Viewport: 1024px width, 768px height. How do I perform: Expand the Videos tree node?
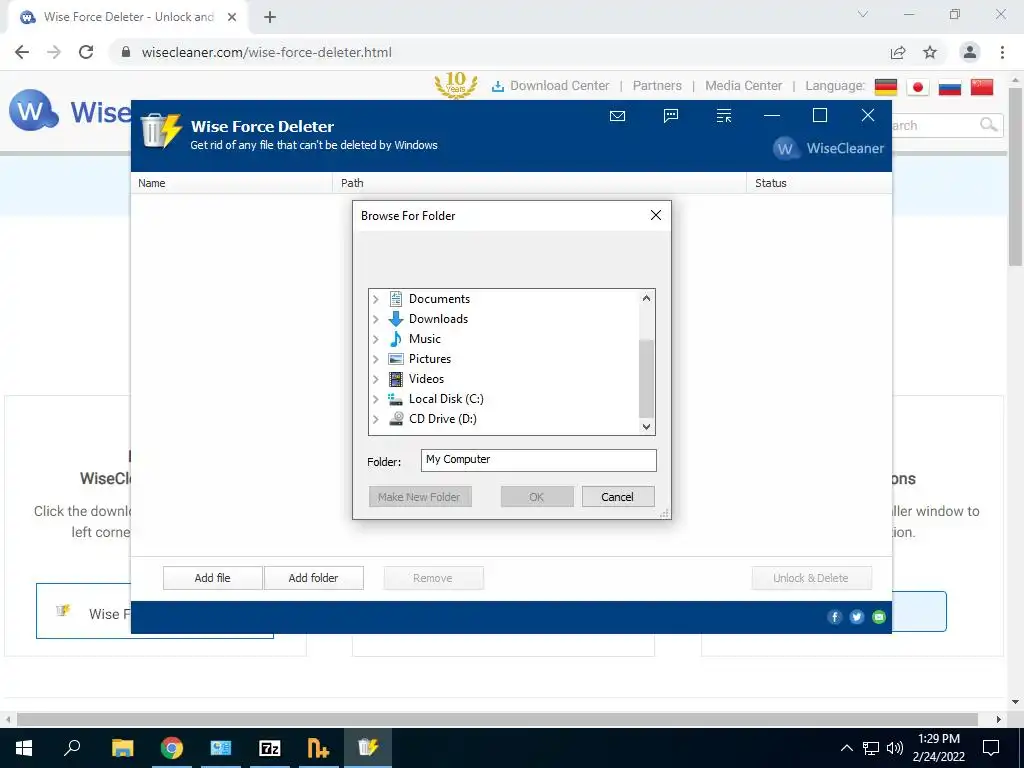(376, 379)
